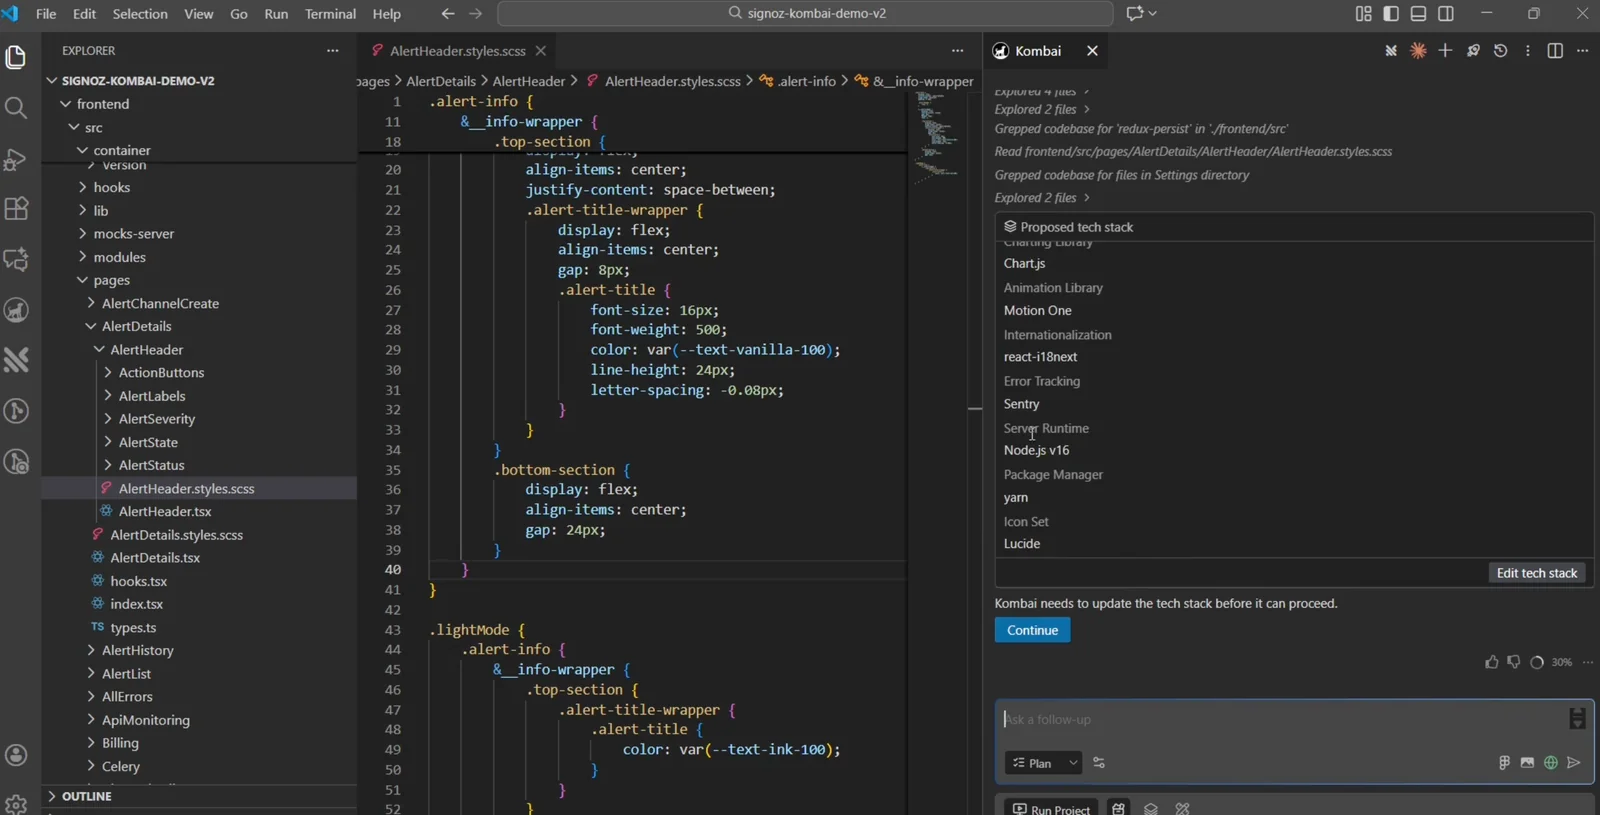The image size is (1600, 815).
Task: Toggle the secondary side bar visibility
Action: click(1446, 14)
